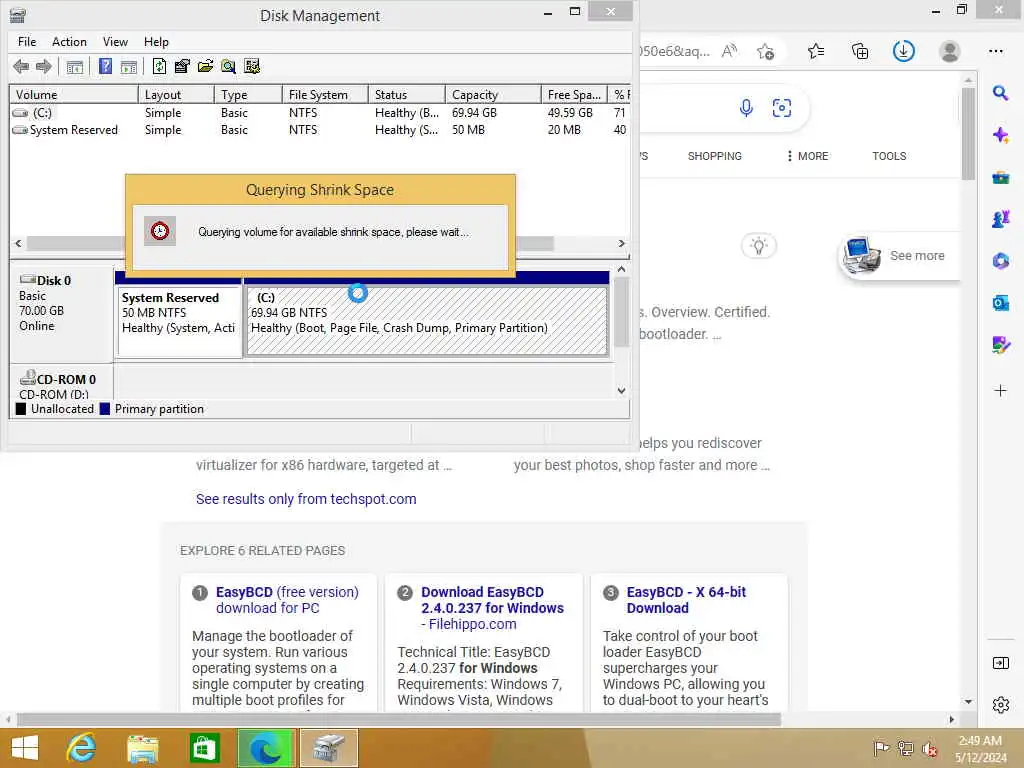
Task: Click the plus Customize sidebar icon
Action: 1000,391
